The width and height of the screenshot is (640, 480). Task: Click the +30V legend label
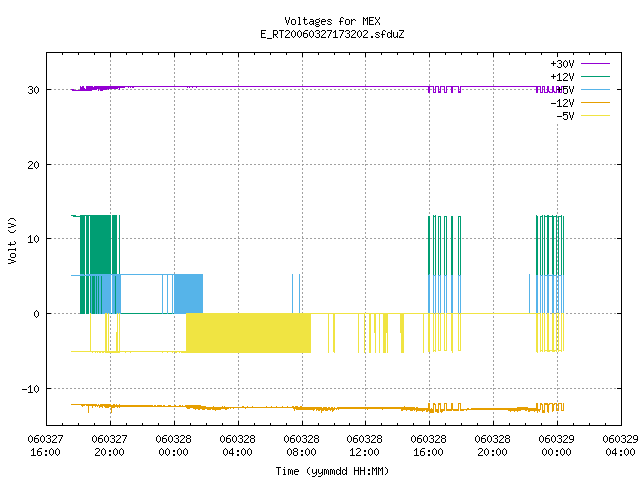(562, 64)
